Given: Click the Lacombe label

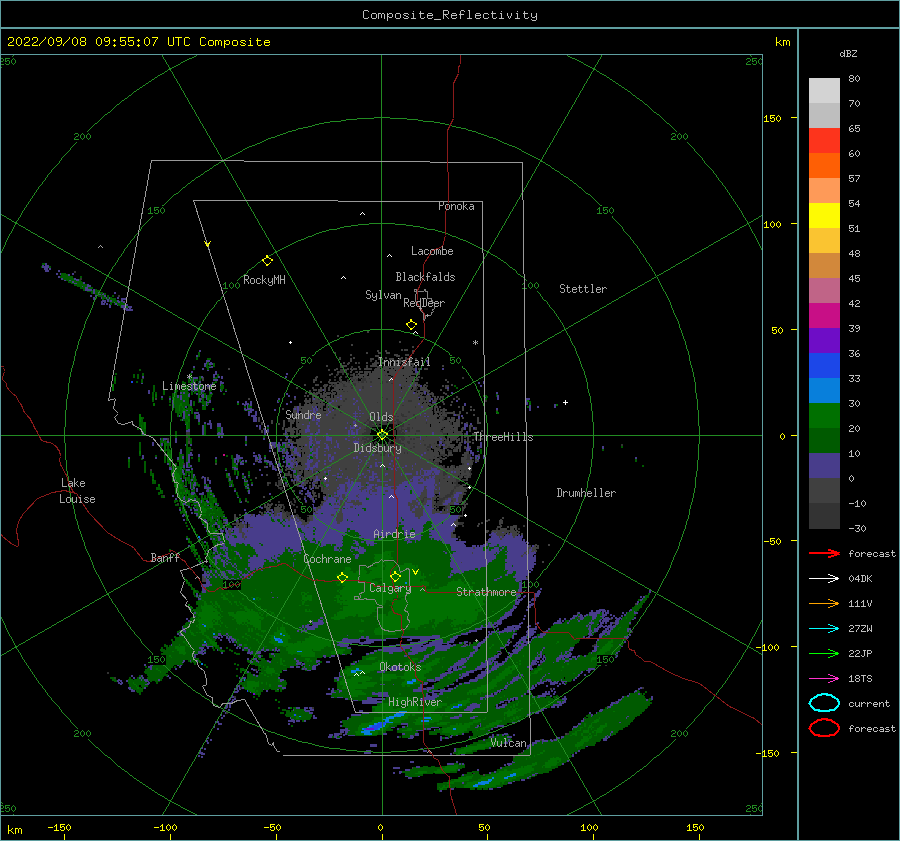Looking at the screenshot, I should click(x=432, y=251).
